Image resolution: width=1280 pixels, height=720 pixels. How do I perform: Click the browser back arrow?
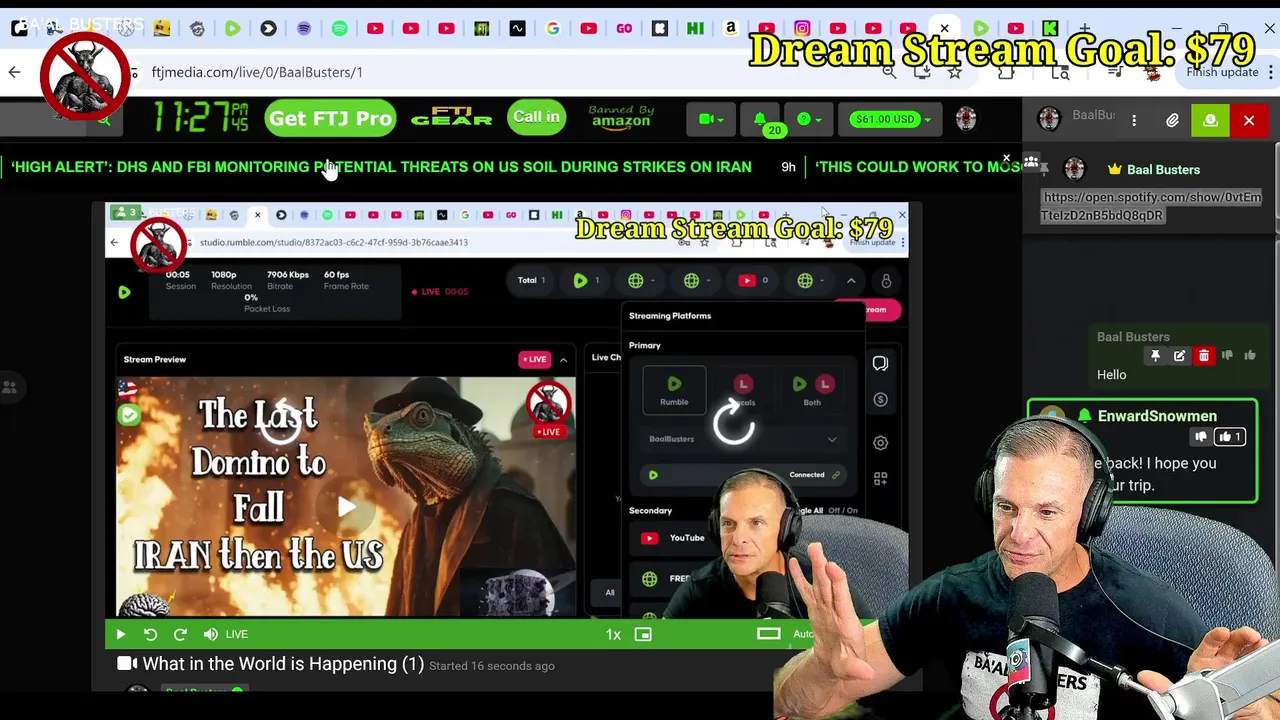pyautogui.click(x=14, y=72)
